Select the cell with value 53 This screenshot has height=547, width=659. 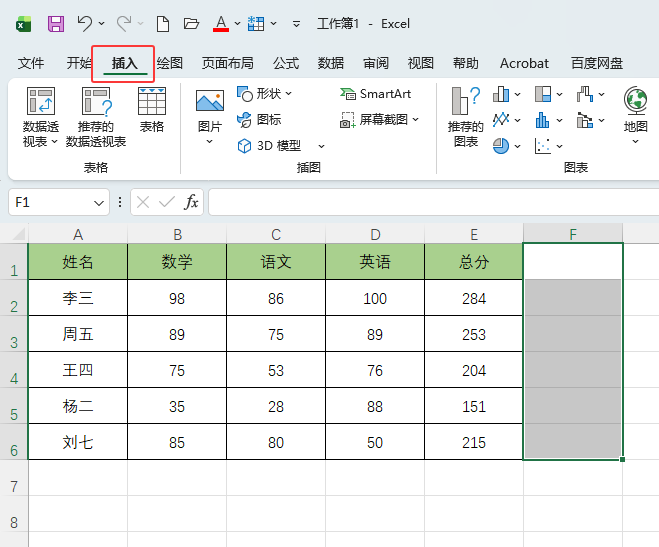coord(276,370)
